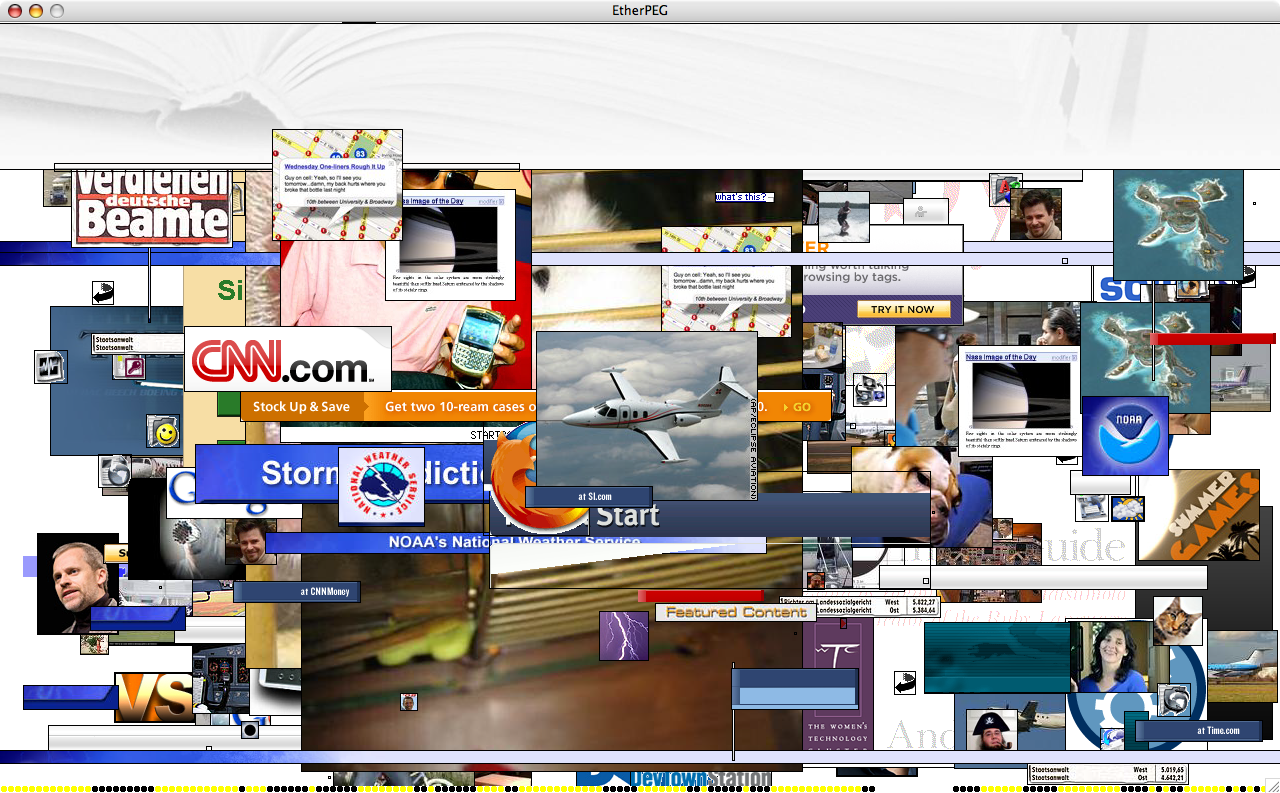Click the tiny white truck thumbnail

(57, 188)
